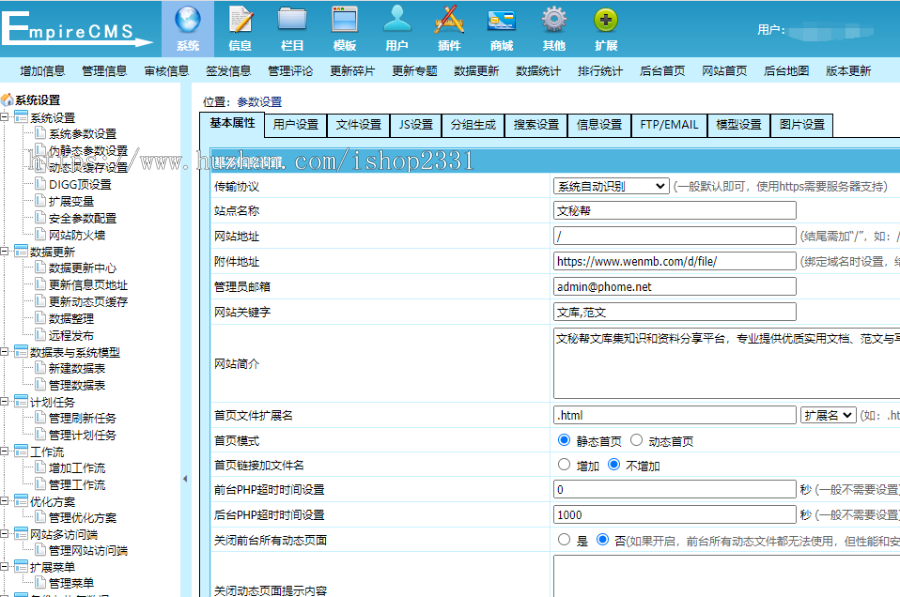Click page icon beside 数据更新中心

point(40,268)
